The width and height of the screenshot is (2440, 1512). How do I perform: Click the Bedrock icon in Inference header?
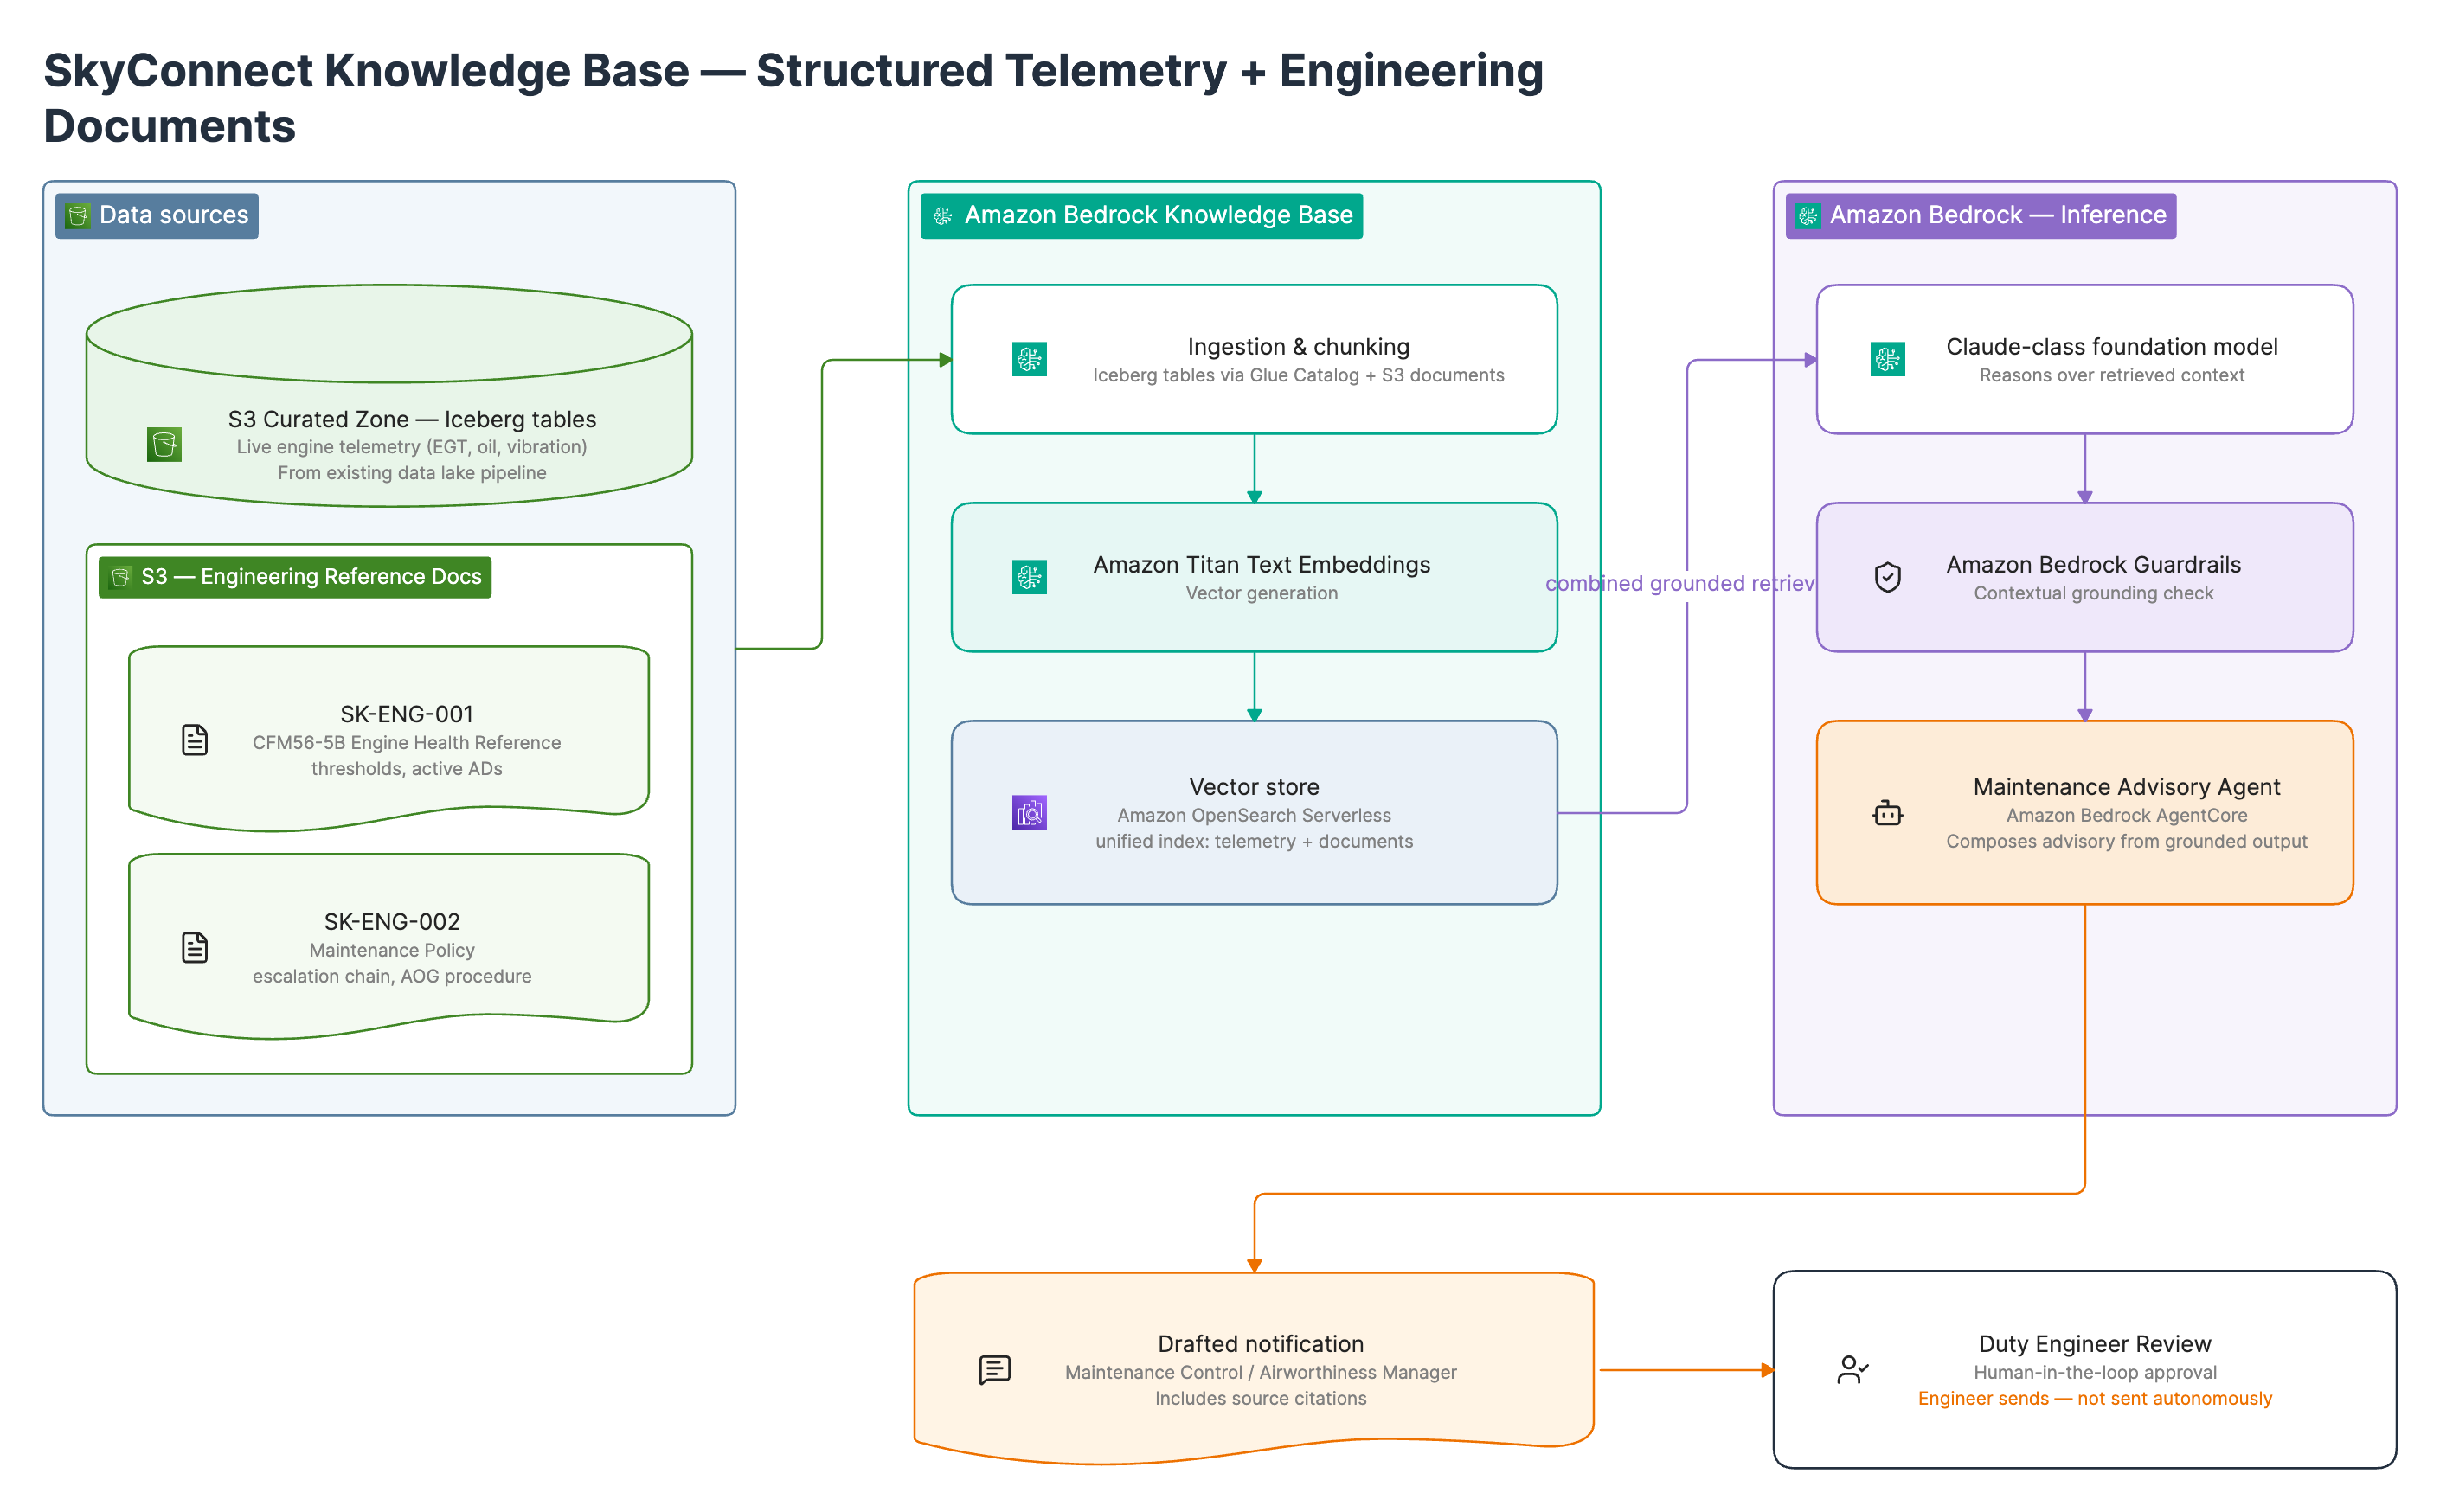(1808, 216)
